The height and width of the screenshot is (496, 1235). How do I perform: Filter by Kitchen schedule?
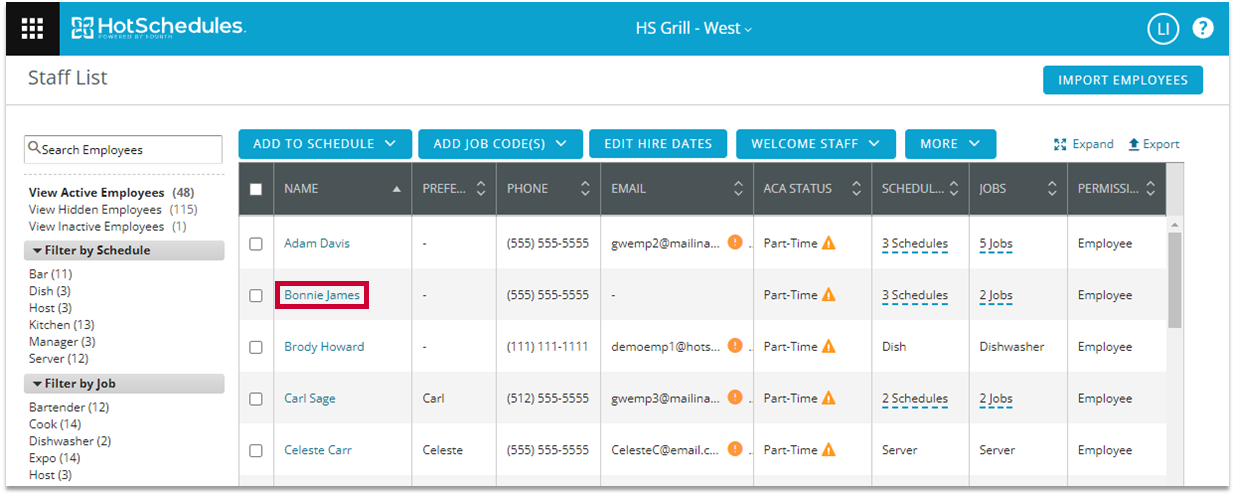point(61,325)
